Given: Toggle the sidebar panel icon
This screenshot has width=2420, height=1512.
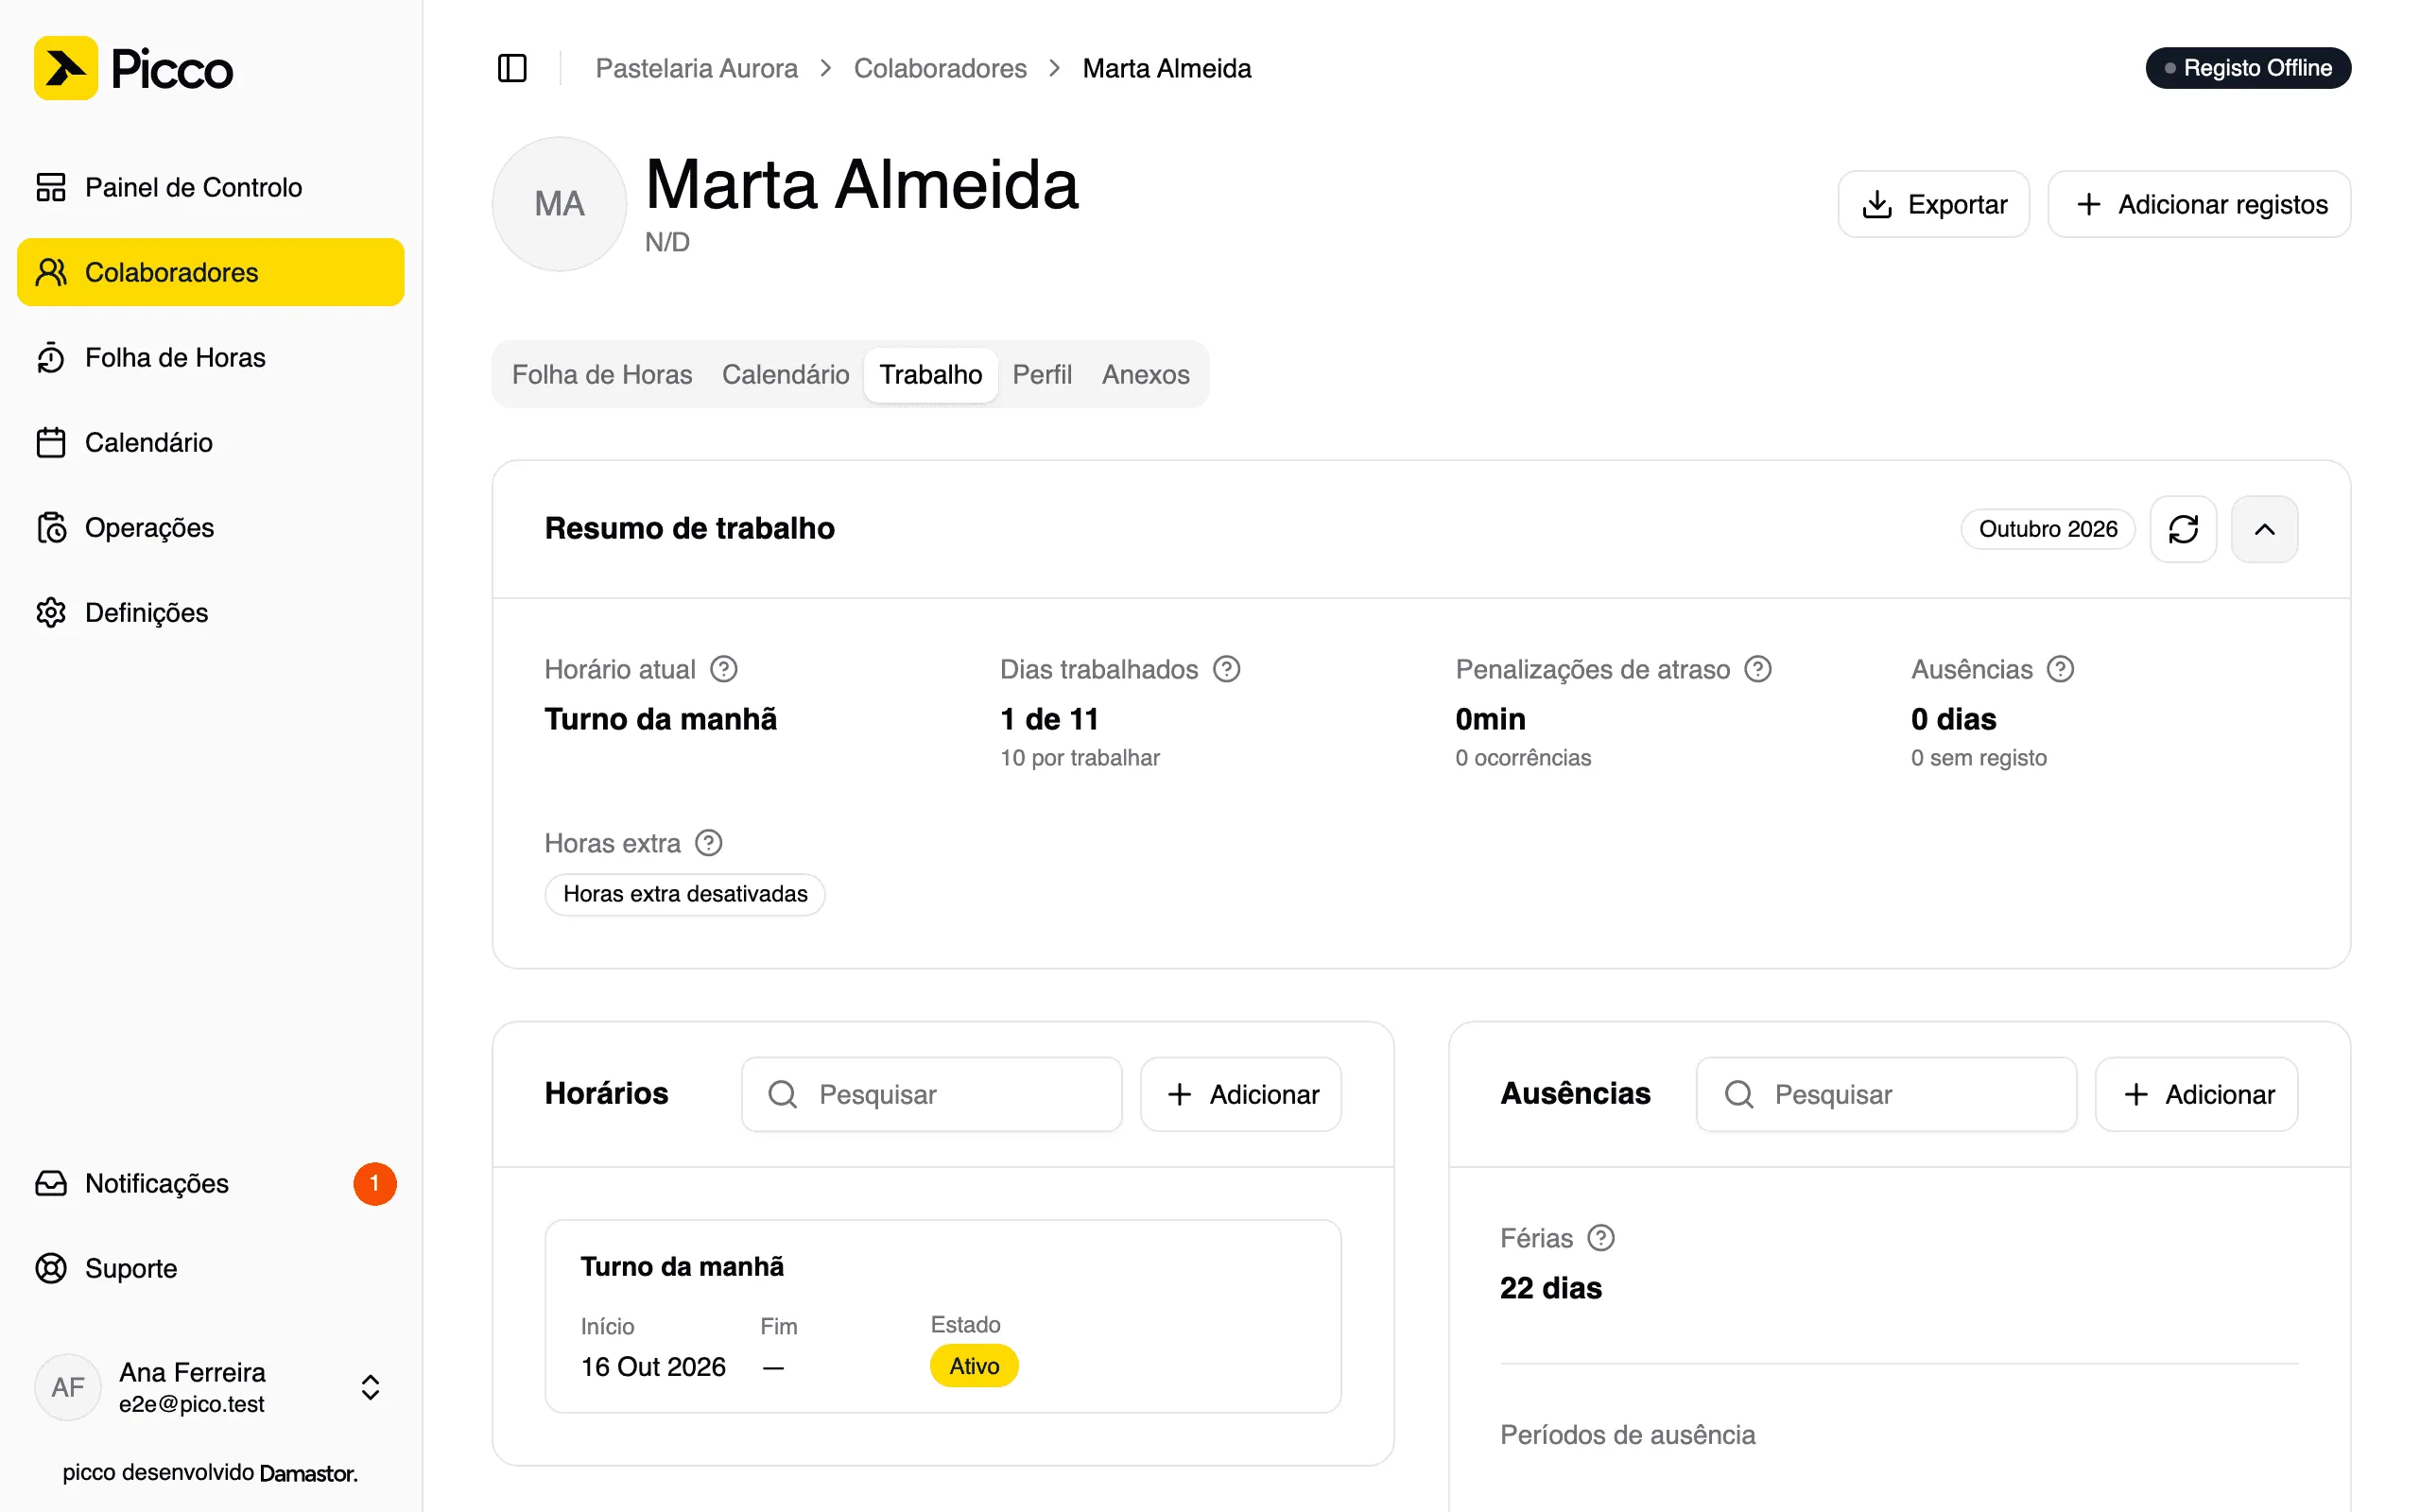Looking at the screenshot, I should point(512,68).
